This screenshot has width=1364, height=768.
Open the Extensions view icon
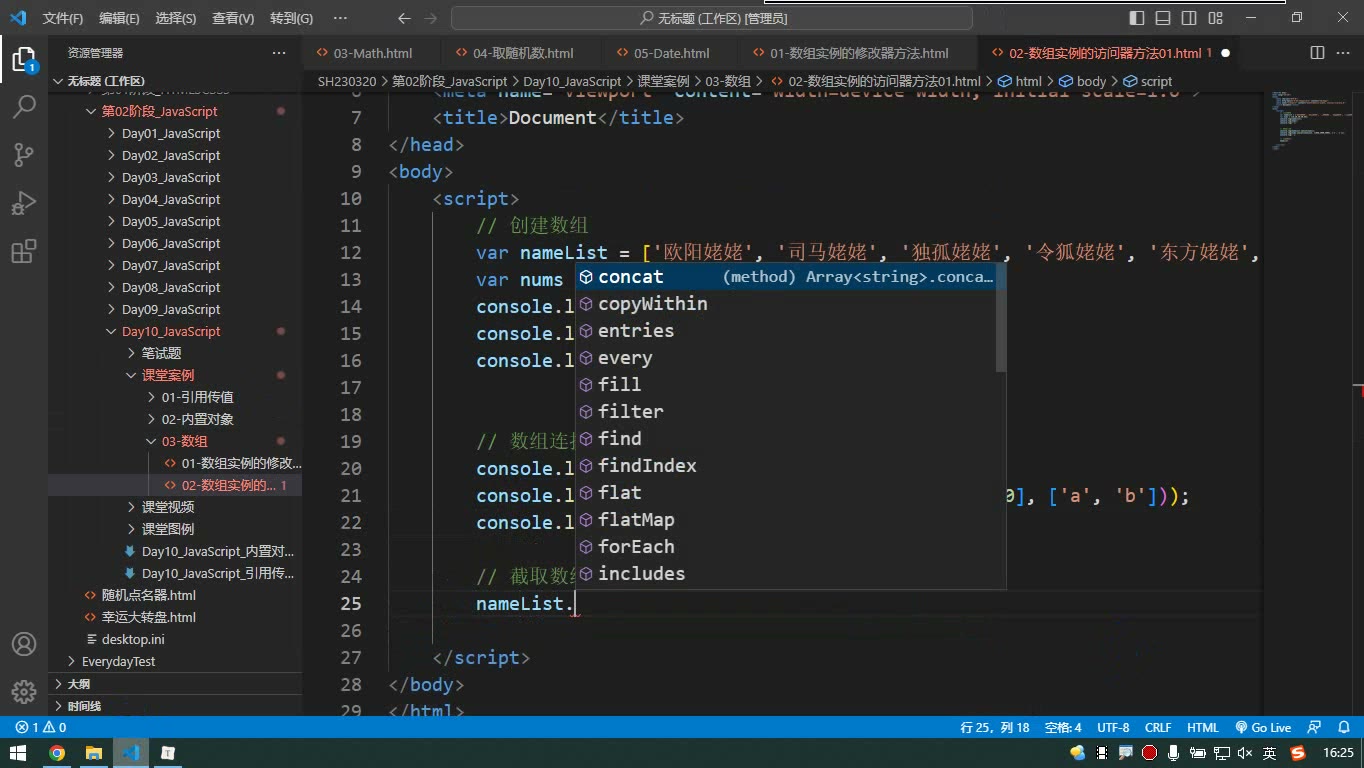[24, 251]
